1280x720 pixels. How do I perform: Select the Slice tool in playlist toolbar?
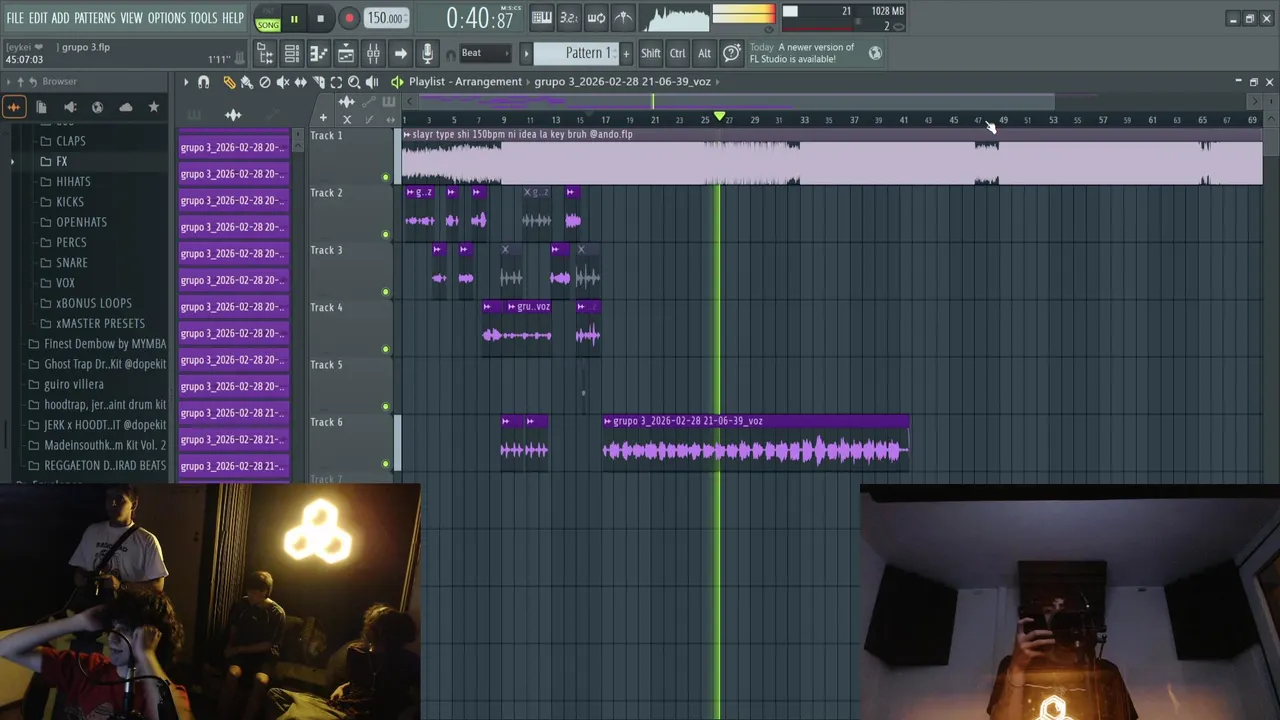click(x=318, y=82)
